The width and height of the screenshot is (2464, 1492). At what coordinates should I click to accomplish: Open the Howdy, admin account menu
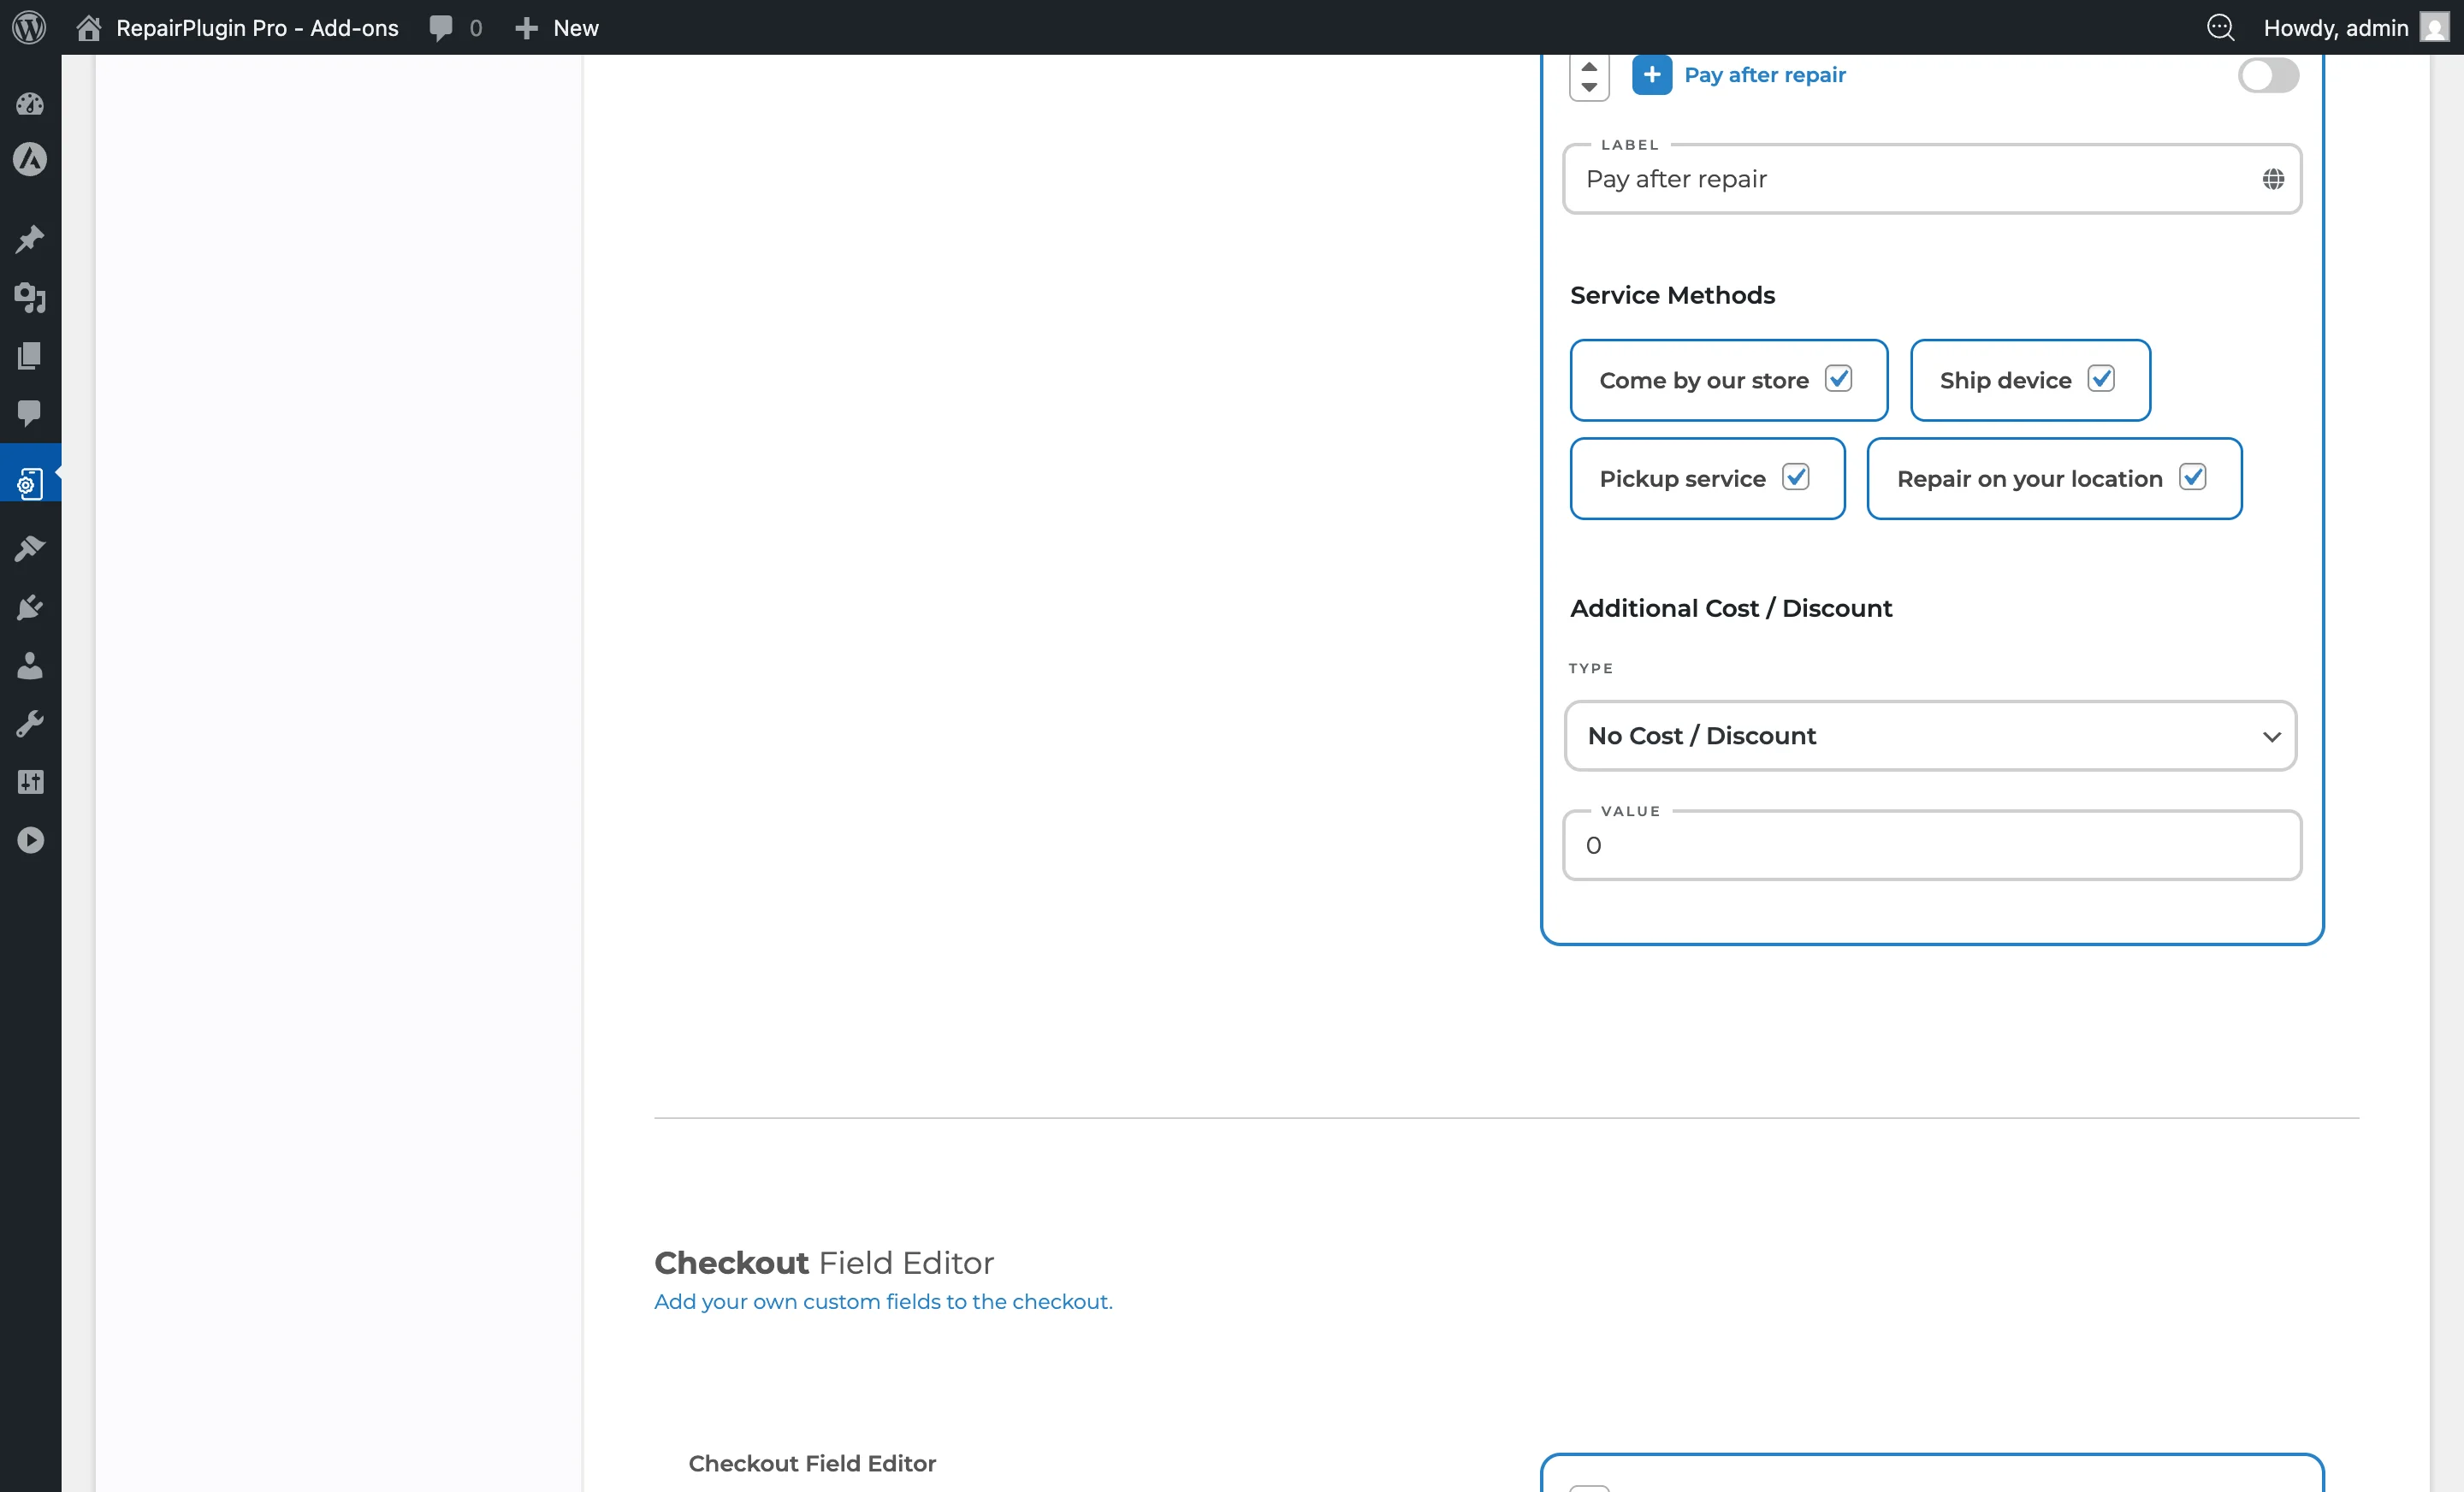click(2337, 27)
